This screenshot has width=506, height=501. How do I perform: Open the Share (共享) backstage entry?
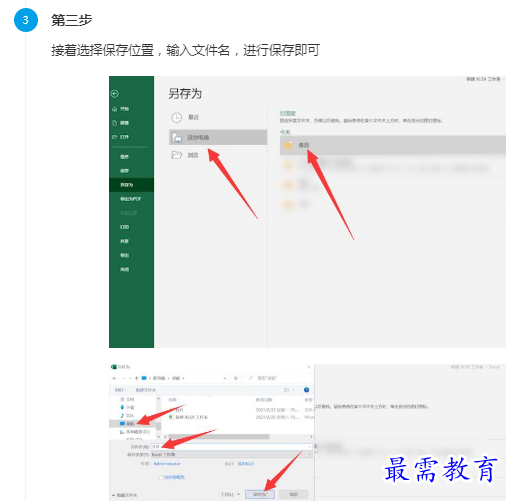(x=124, y=241)
